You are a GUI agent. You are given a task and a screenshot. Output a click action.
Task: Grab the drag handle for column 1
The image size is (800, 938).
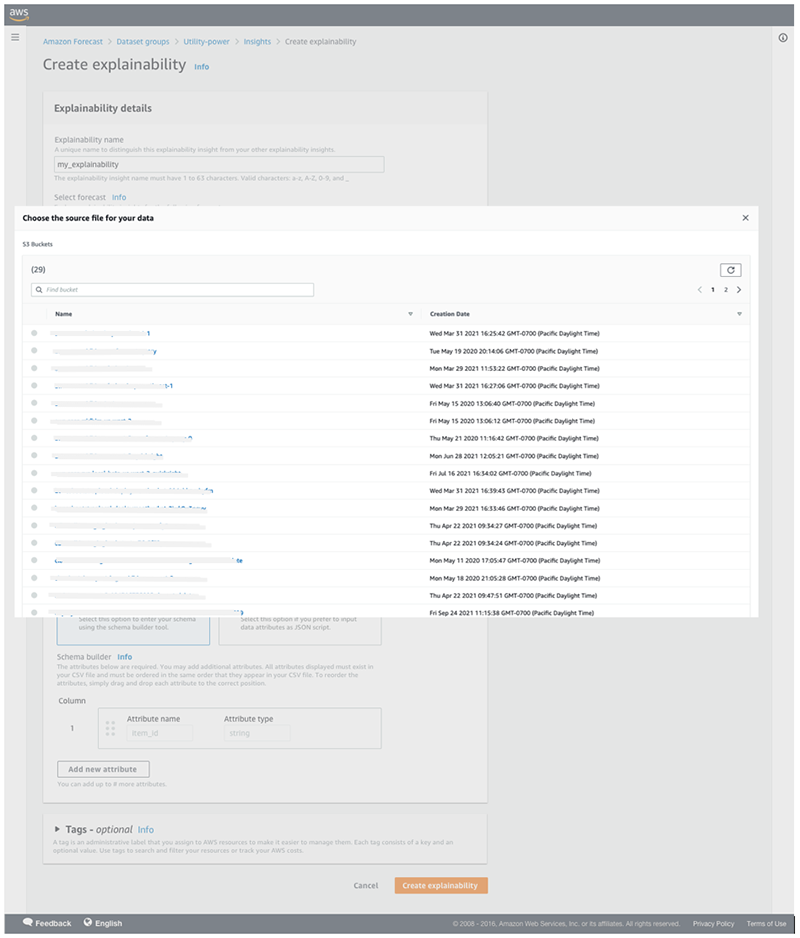[x=110, y=728]
